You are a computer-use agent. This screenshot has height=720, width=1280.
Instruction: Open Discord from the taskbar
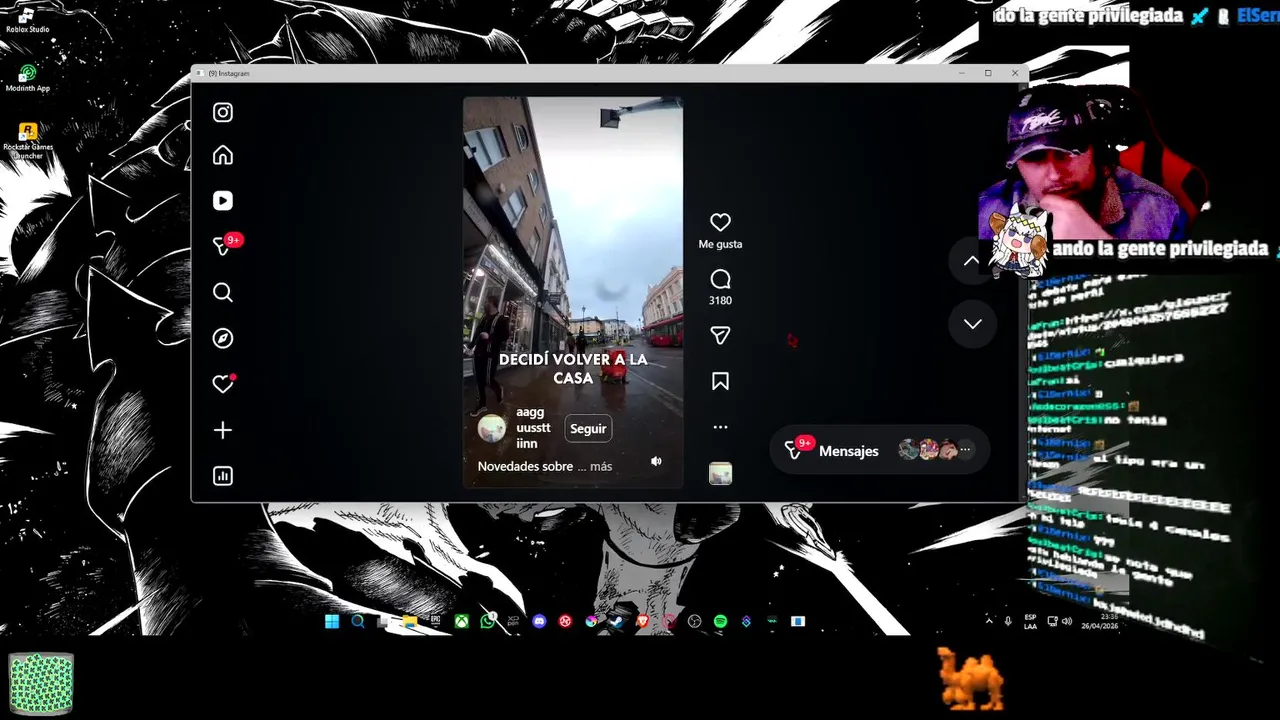click(539, 621)
